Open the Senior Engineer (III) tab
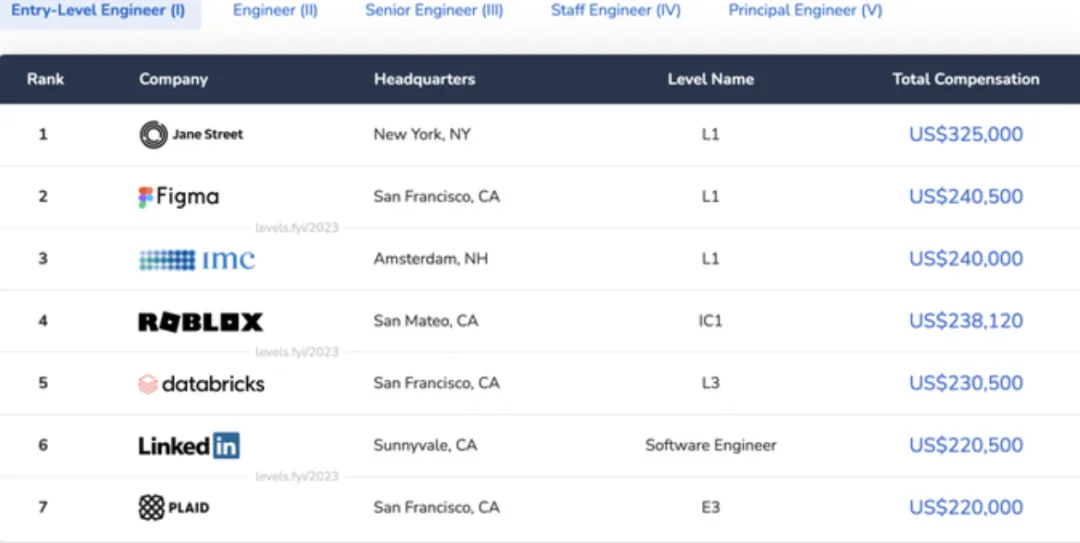 coord(434,11)
